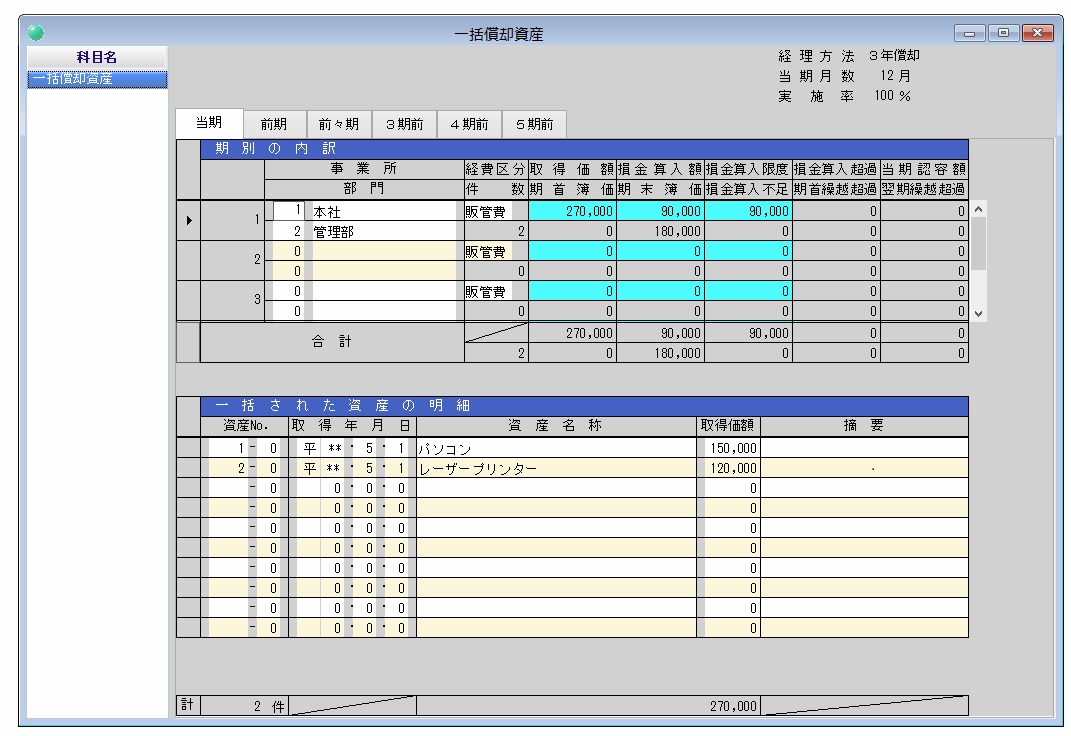Click the 270,000 total at the bottom
The height and width of the screenshot is (736, 1071).
click(x=733, y=706)
